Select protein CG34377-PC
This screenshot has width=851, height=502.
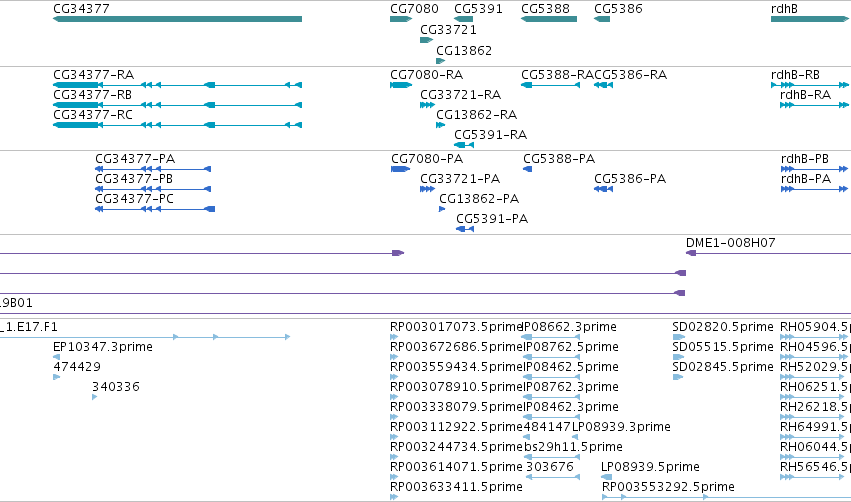click(155, 209)
